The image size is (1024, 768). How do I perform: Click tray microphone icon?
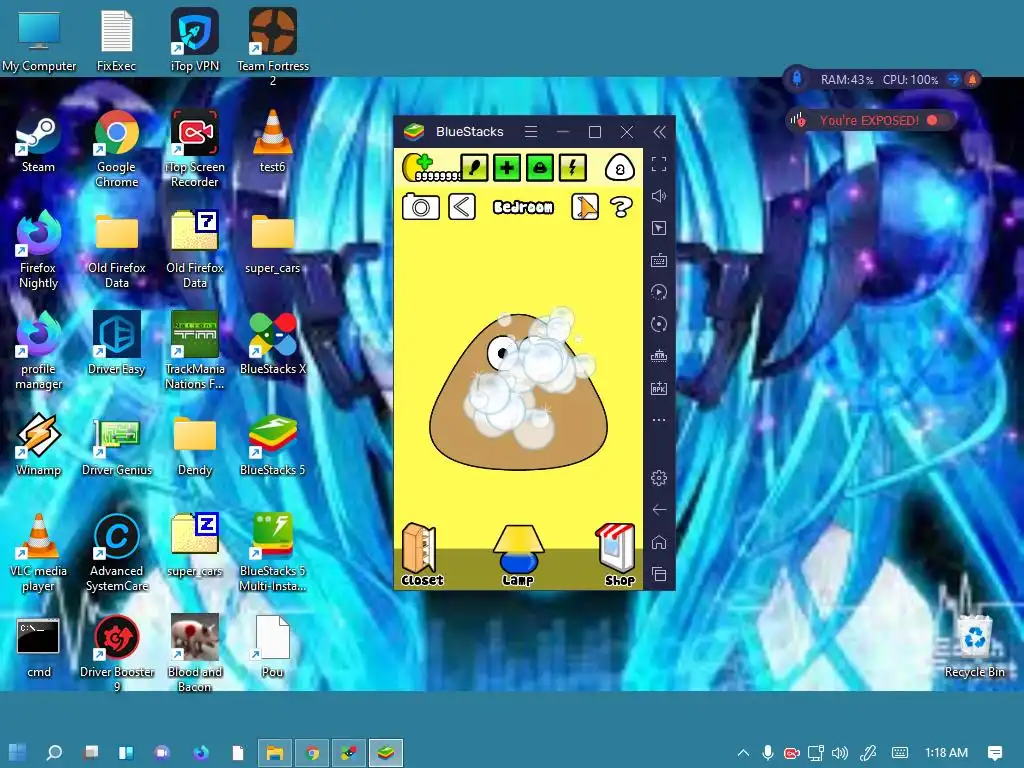(768, 753)
